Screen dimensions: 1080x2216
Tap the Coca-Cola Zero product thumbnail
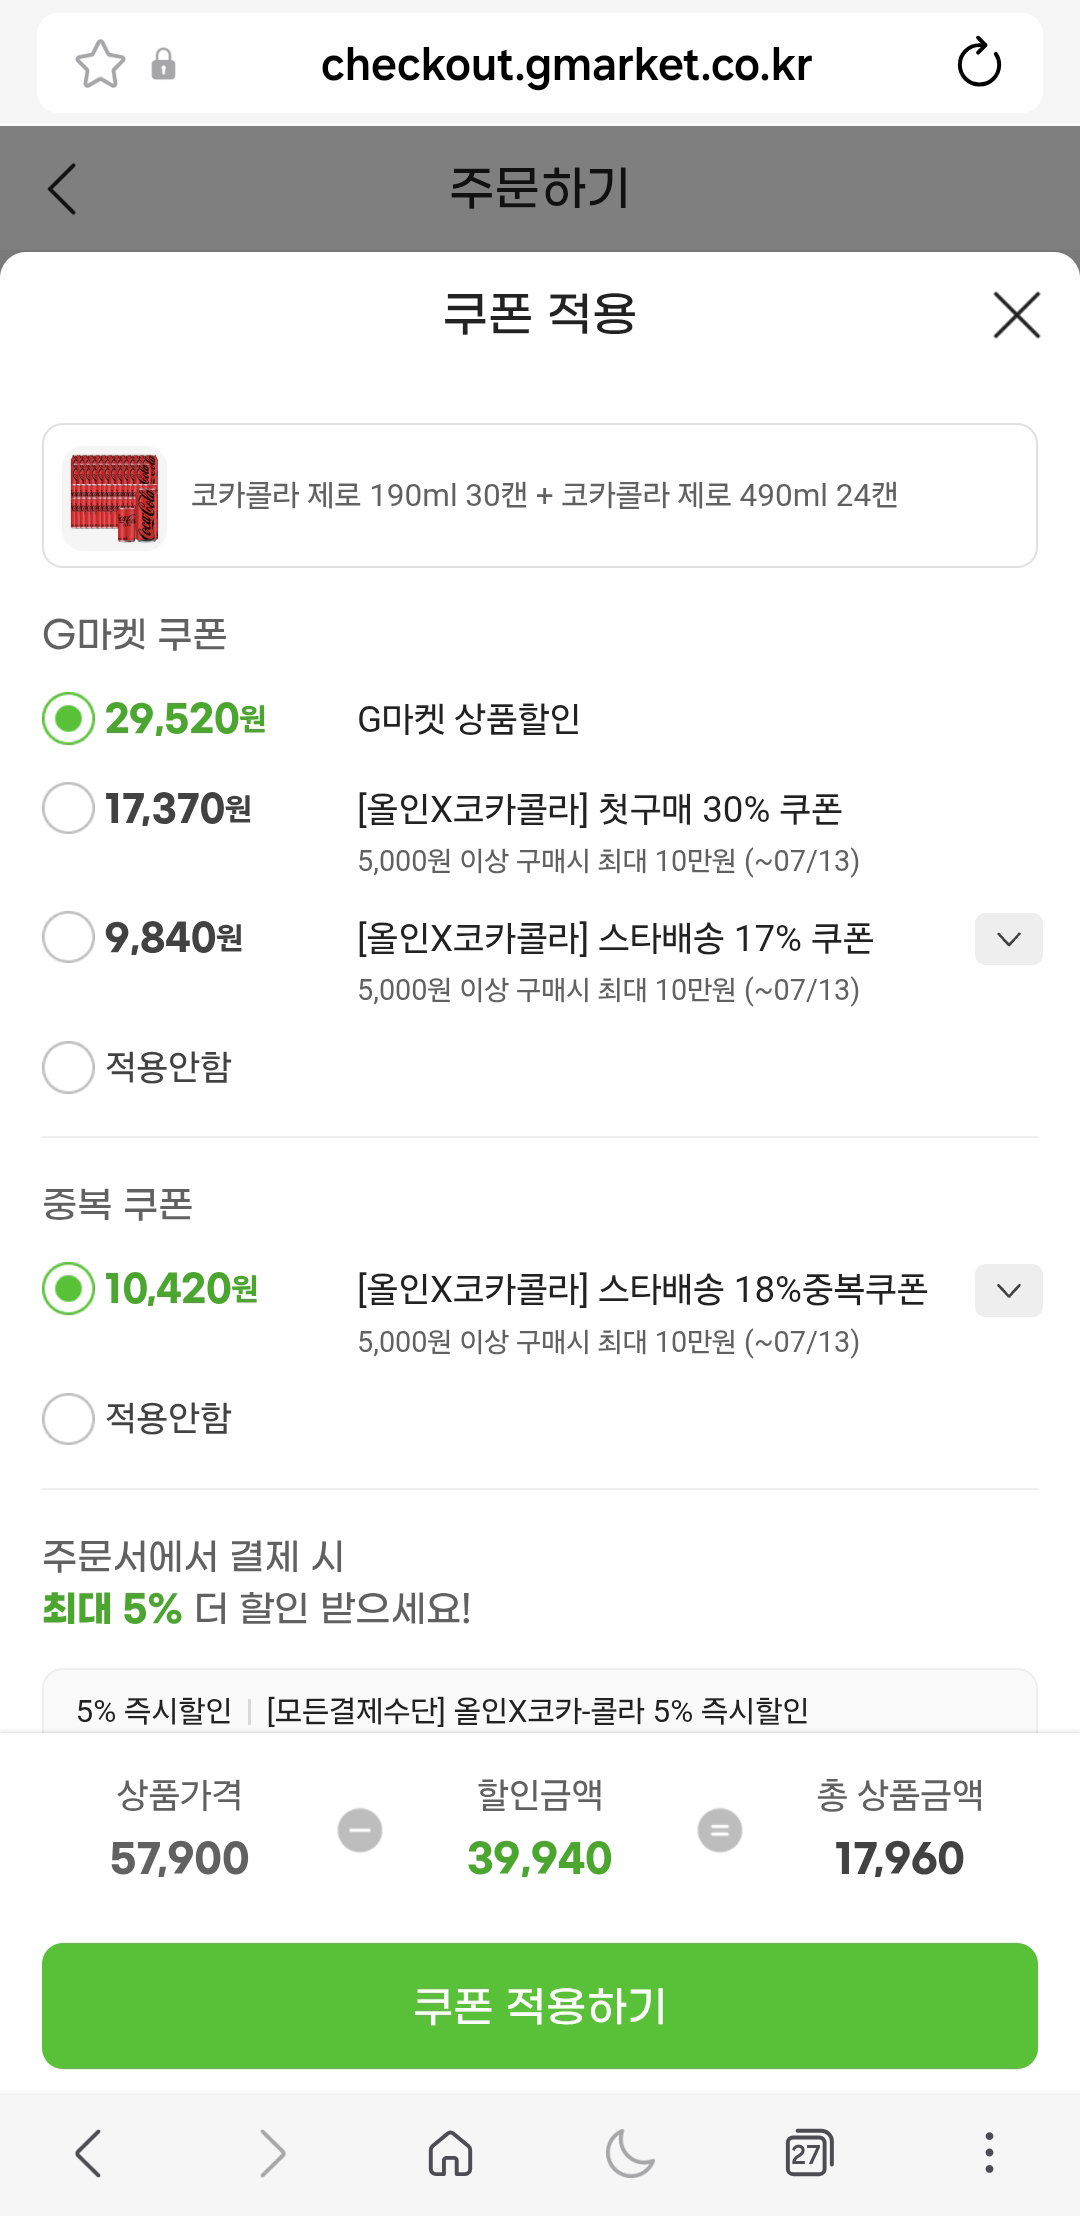pyautogui.click(x=114, y=496)
